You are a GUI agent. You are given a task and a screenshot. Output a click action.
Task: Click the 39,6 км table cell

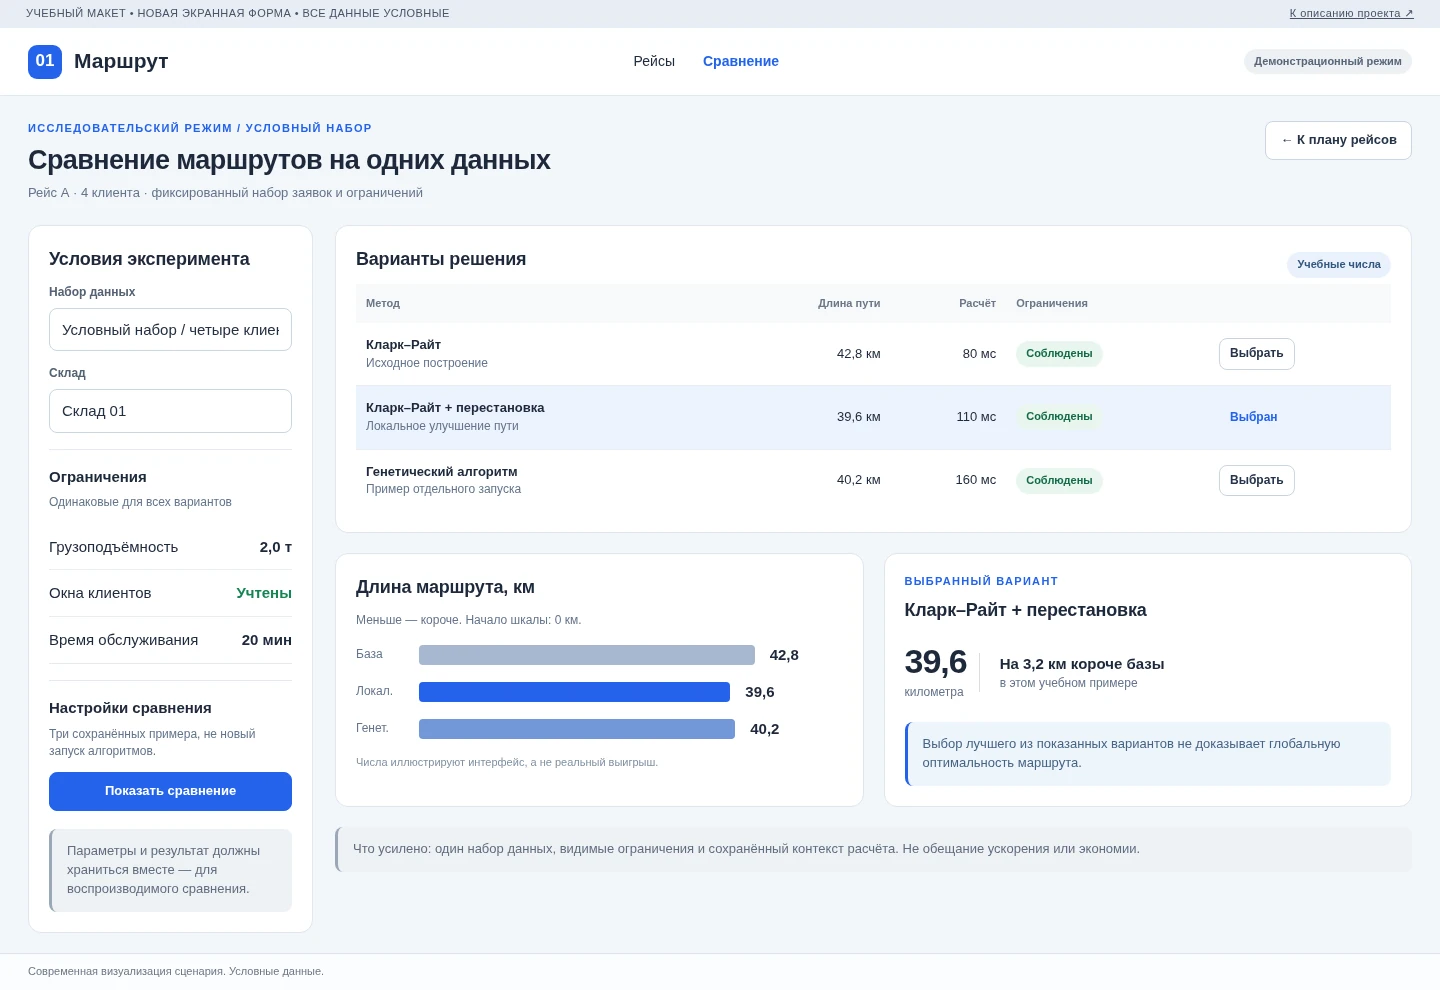pyautogui.click(x=858, y=417)
